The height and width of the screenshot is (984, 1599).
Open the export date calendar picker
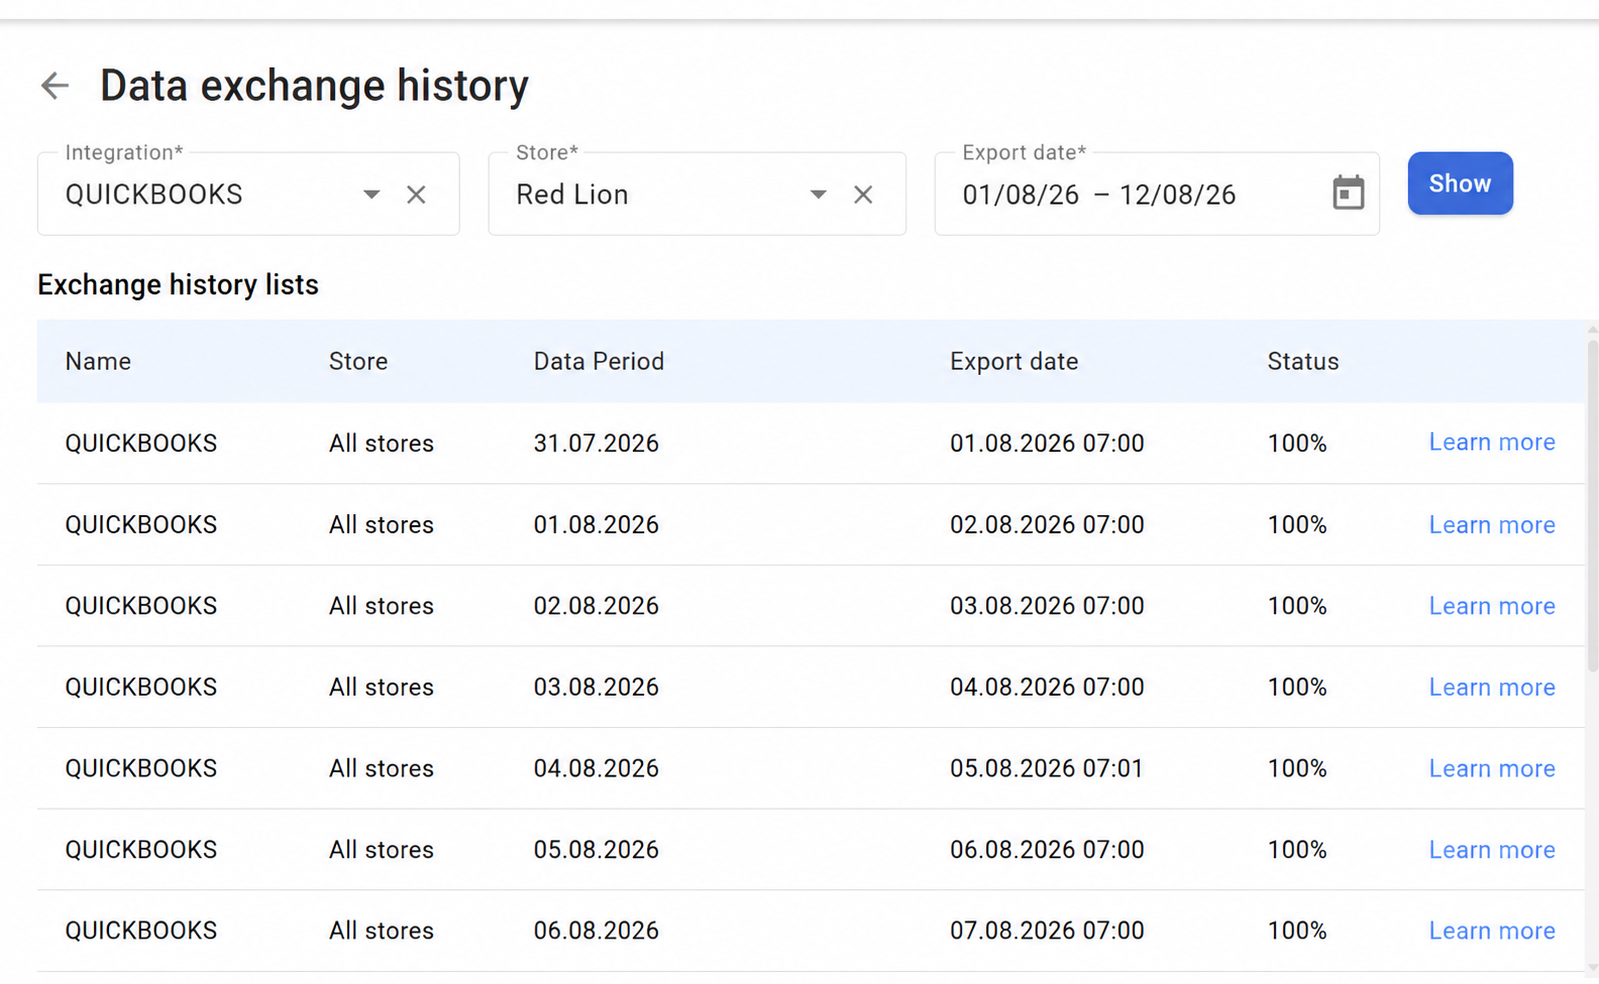point(1348,193)
